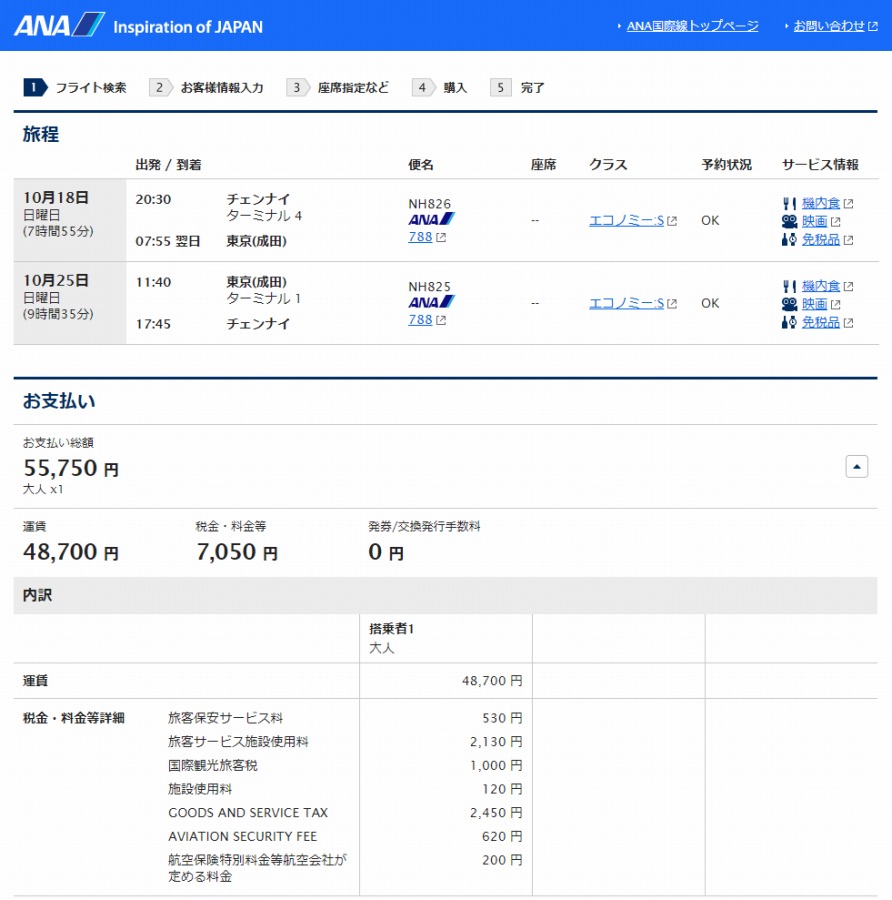
Task: Click 旅客保安サービス料 fee row
Action: click(345, 718)
